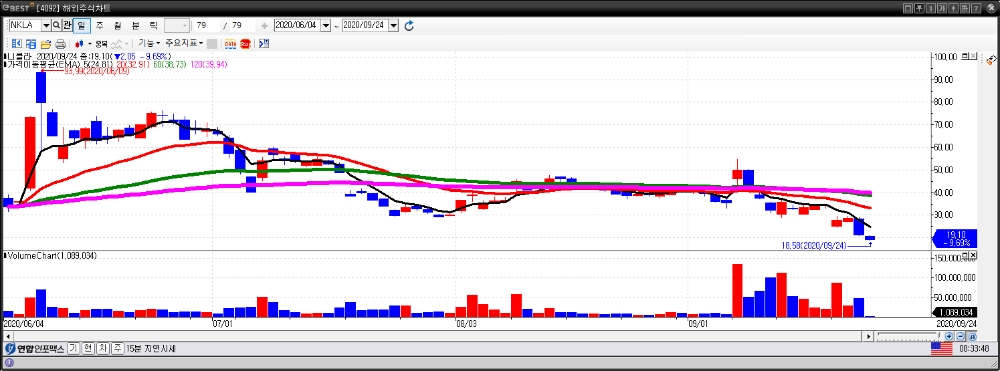
Task: Open the yellow folder icon
Action: [45, 44]
